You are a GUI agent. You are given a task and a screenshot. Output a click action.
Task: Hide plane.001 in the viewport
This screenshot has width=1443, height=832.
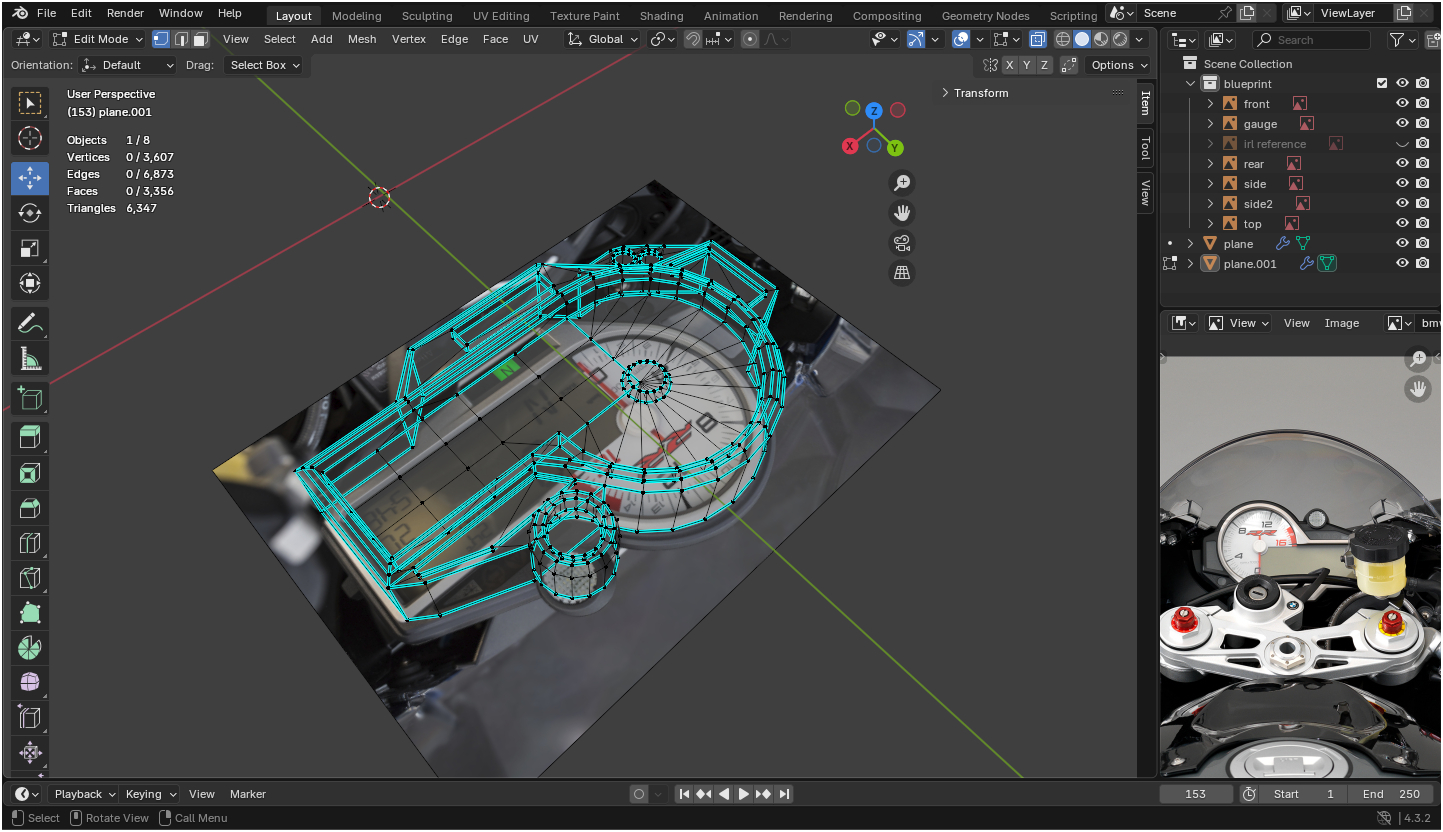1402,264
